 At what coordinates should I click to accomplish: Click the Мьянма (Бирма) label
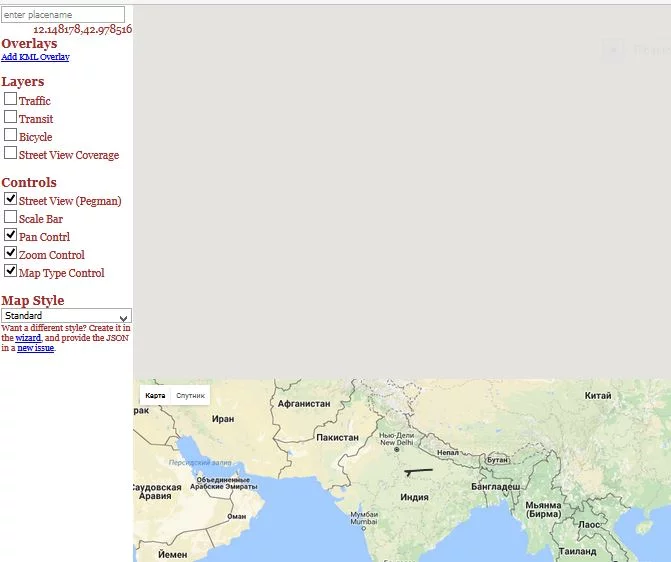point(543,509)
